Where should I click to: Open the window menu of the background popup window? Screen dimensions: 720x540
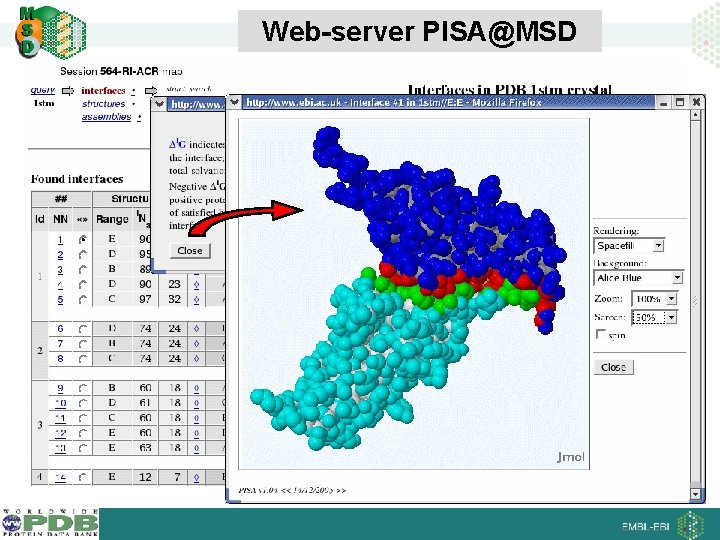point(159,104)
